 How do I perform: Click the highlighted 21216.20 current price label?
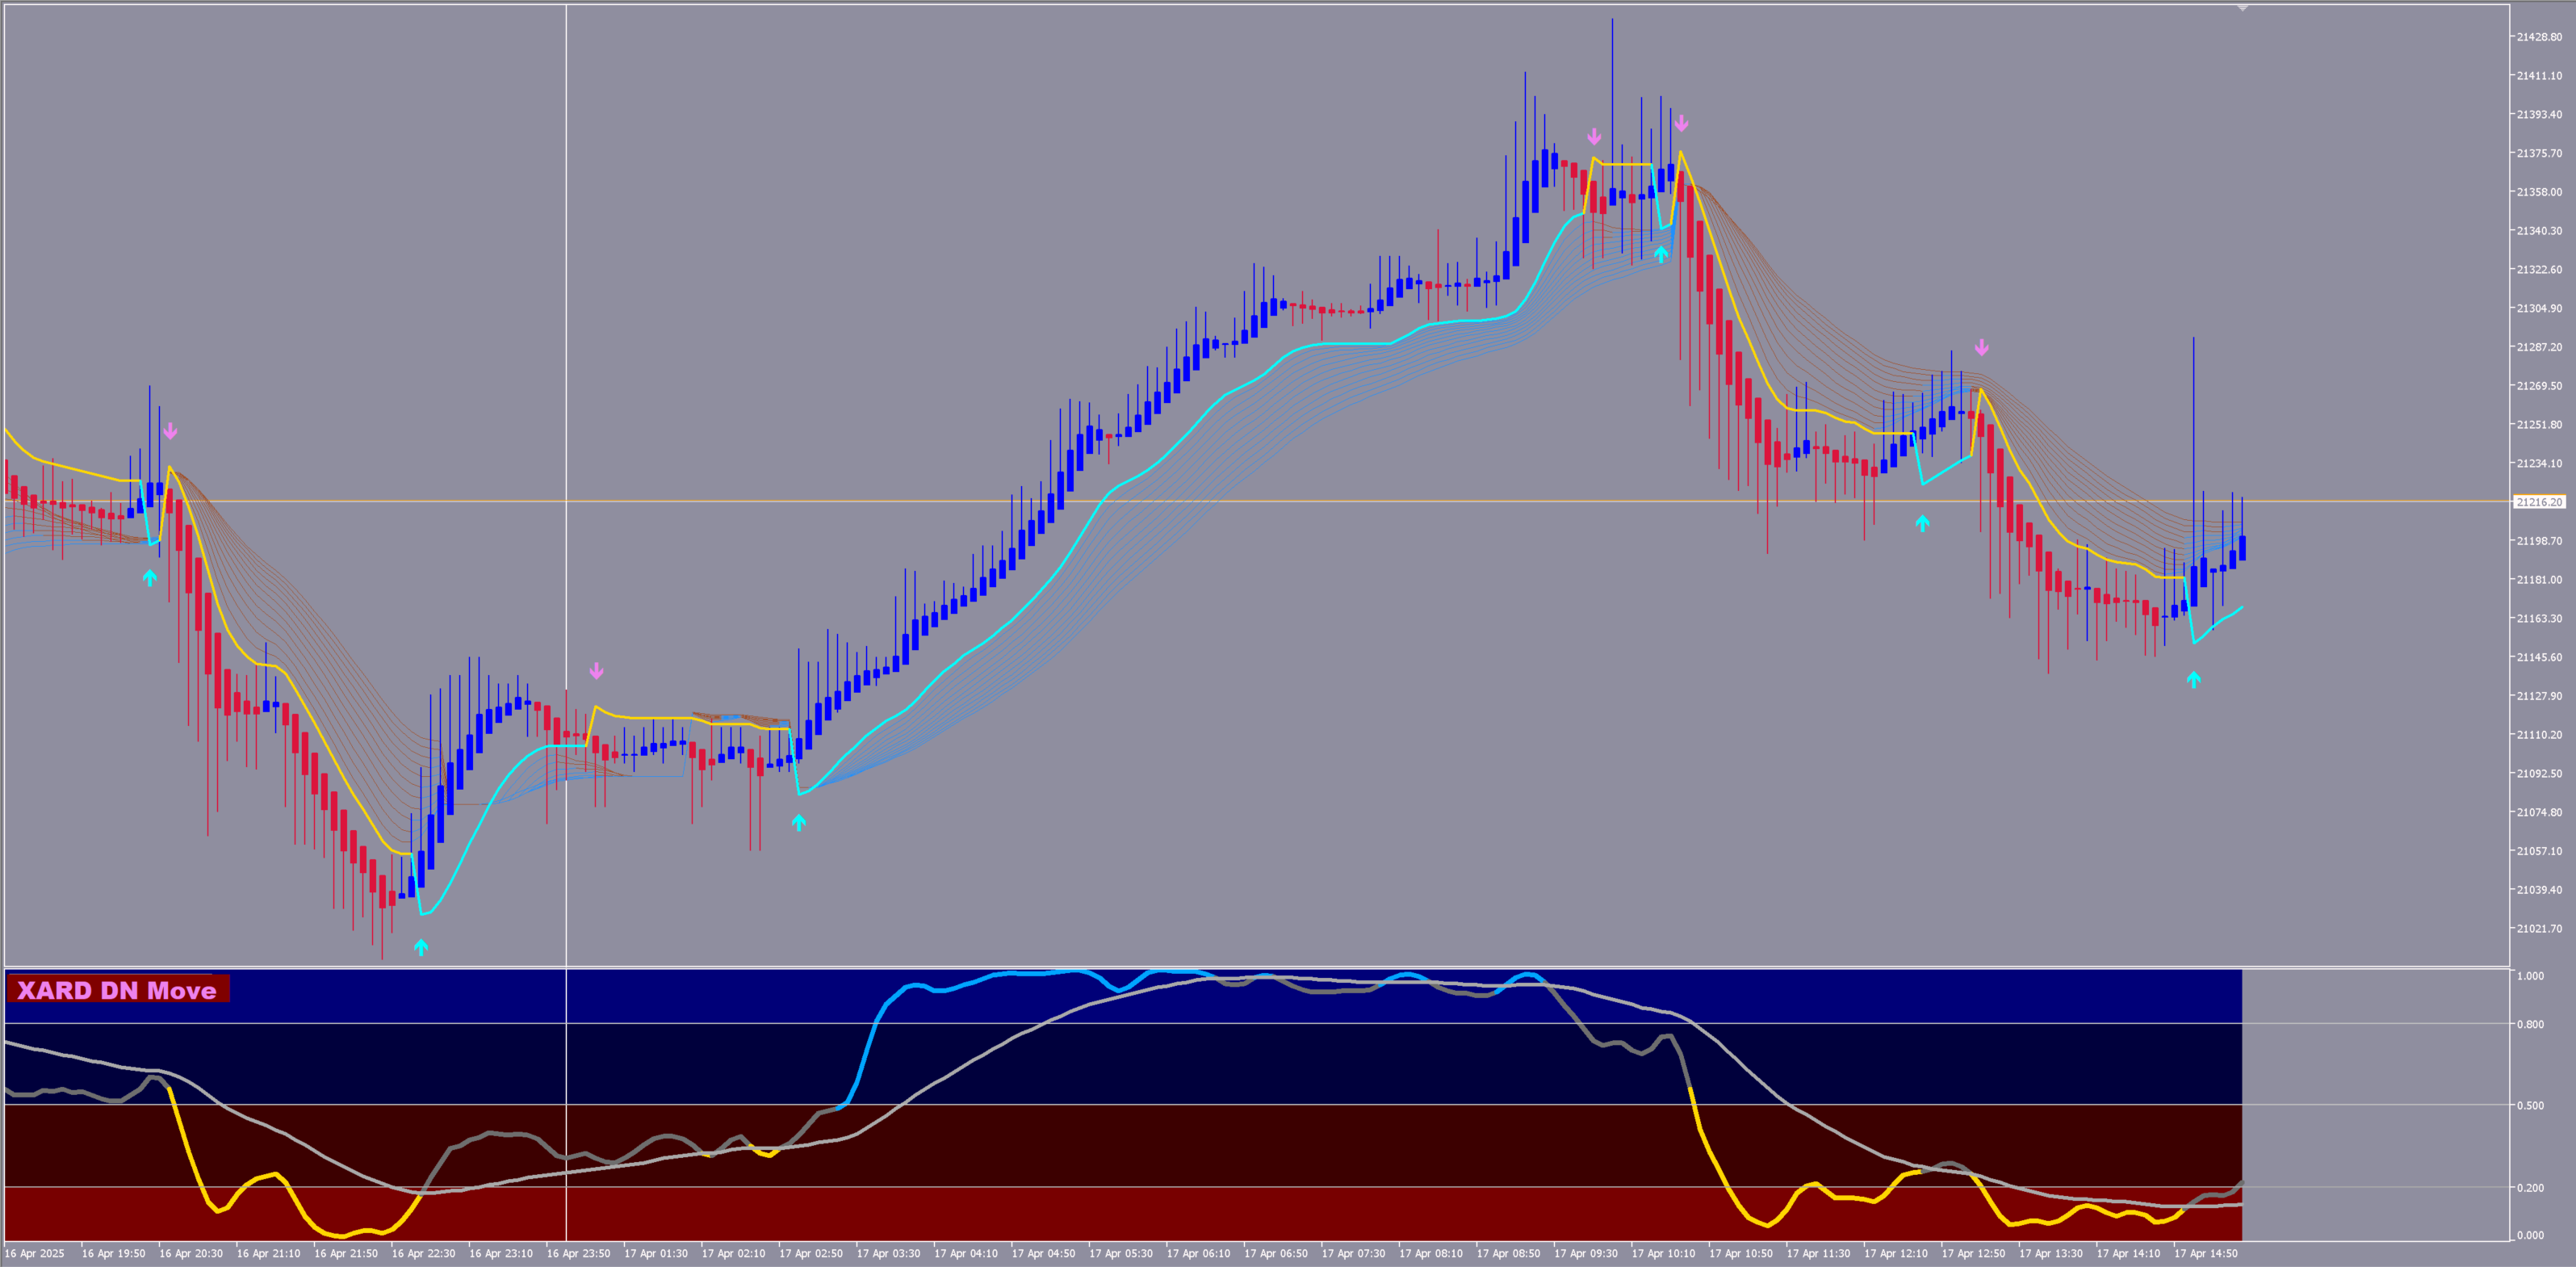tap(2539, 502)
